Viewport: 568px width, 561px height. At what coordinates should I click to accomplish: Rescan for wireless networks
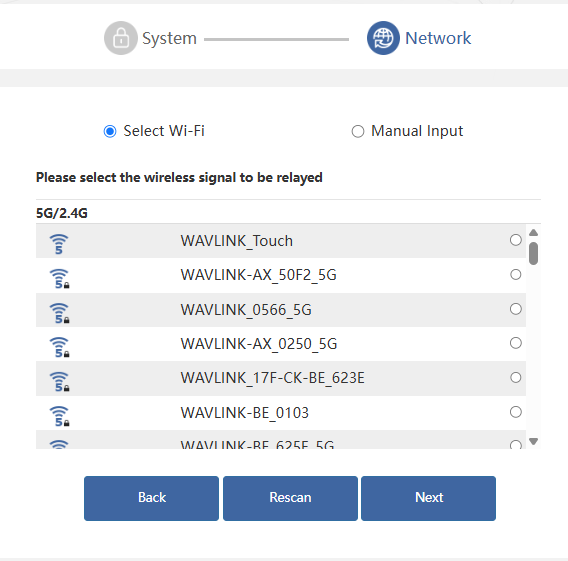[290, 498]
